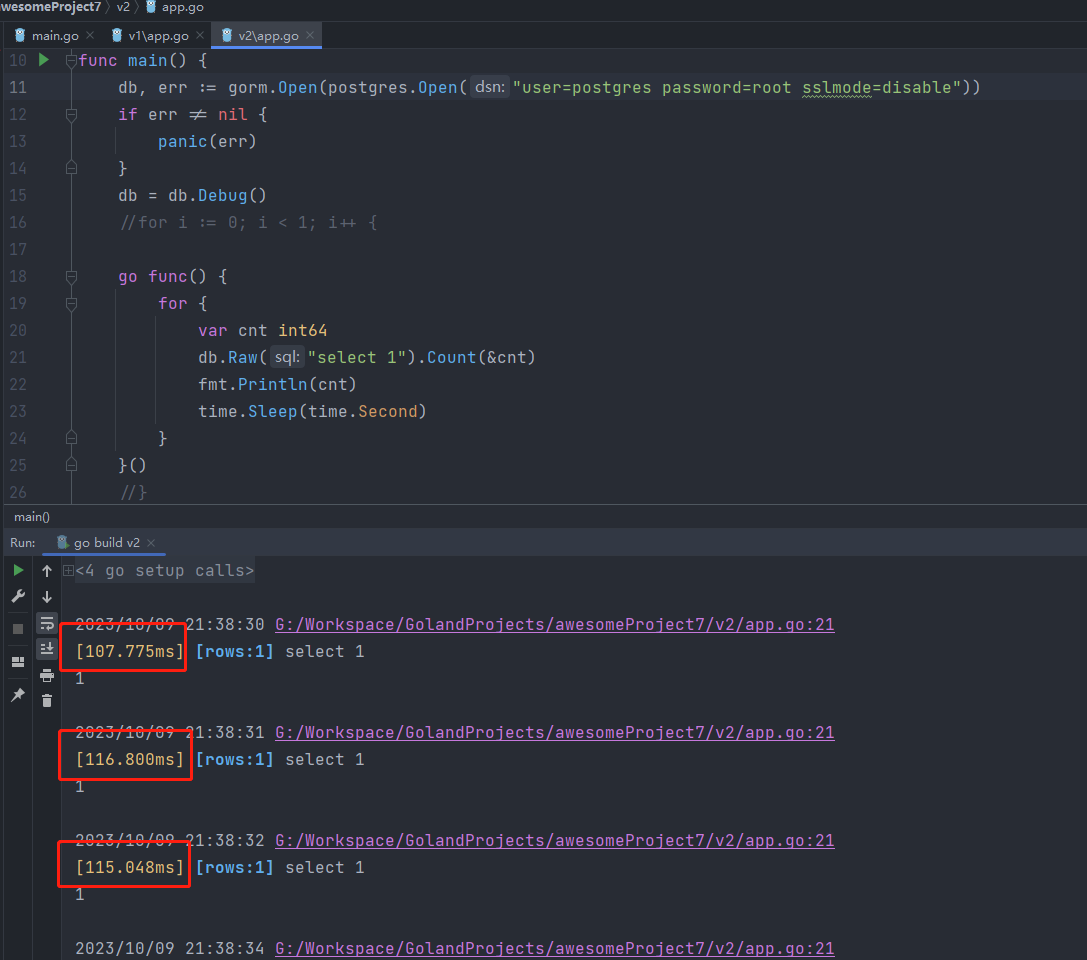The image size is (1087, 960).
Task: Stop the running process with the stop square
Action: 18,629
